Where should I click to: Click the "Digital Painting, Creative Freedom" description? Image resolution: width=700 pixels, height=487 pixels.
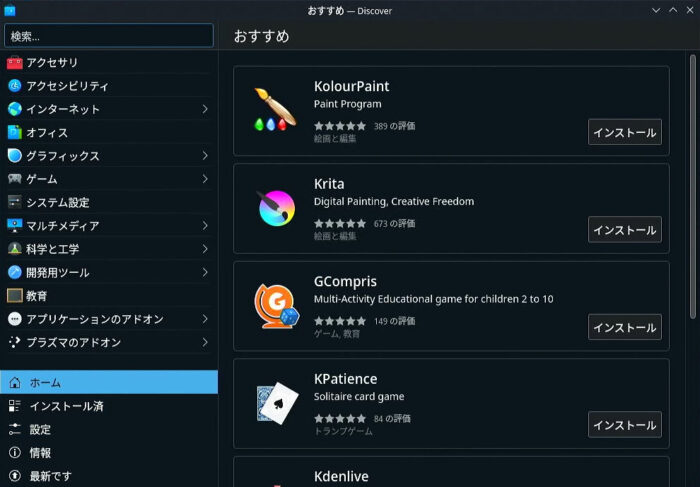(x=394, y=202)
